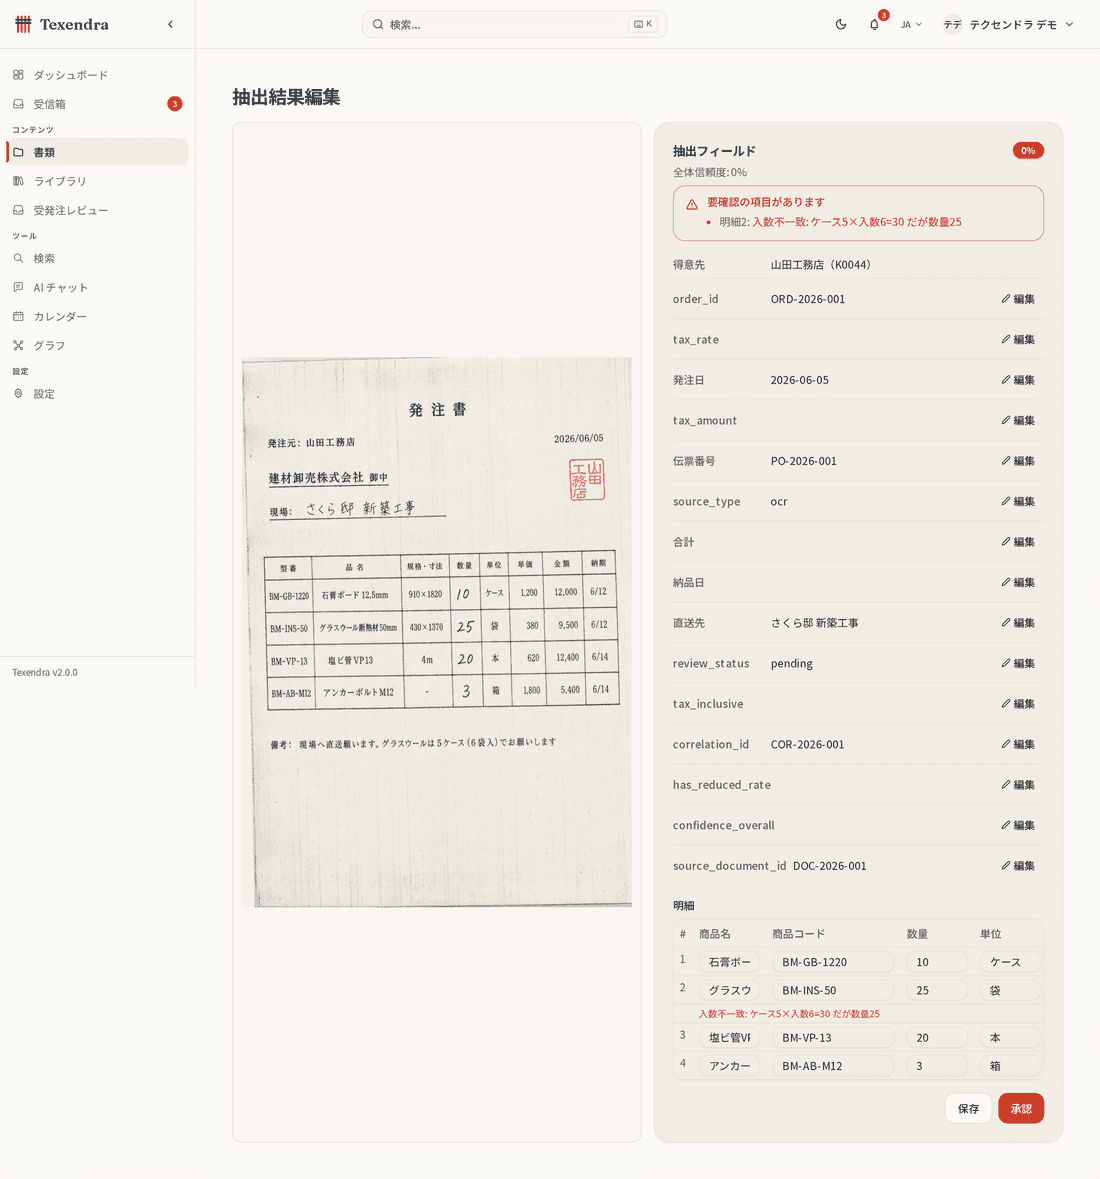
Task: Edit the has_reduced_rate field
Action: [x=1018, y=785]
